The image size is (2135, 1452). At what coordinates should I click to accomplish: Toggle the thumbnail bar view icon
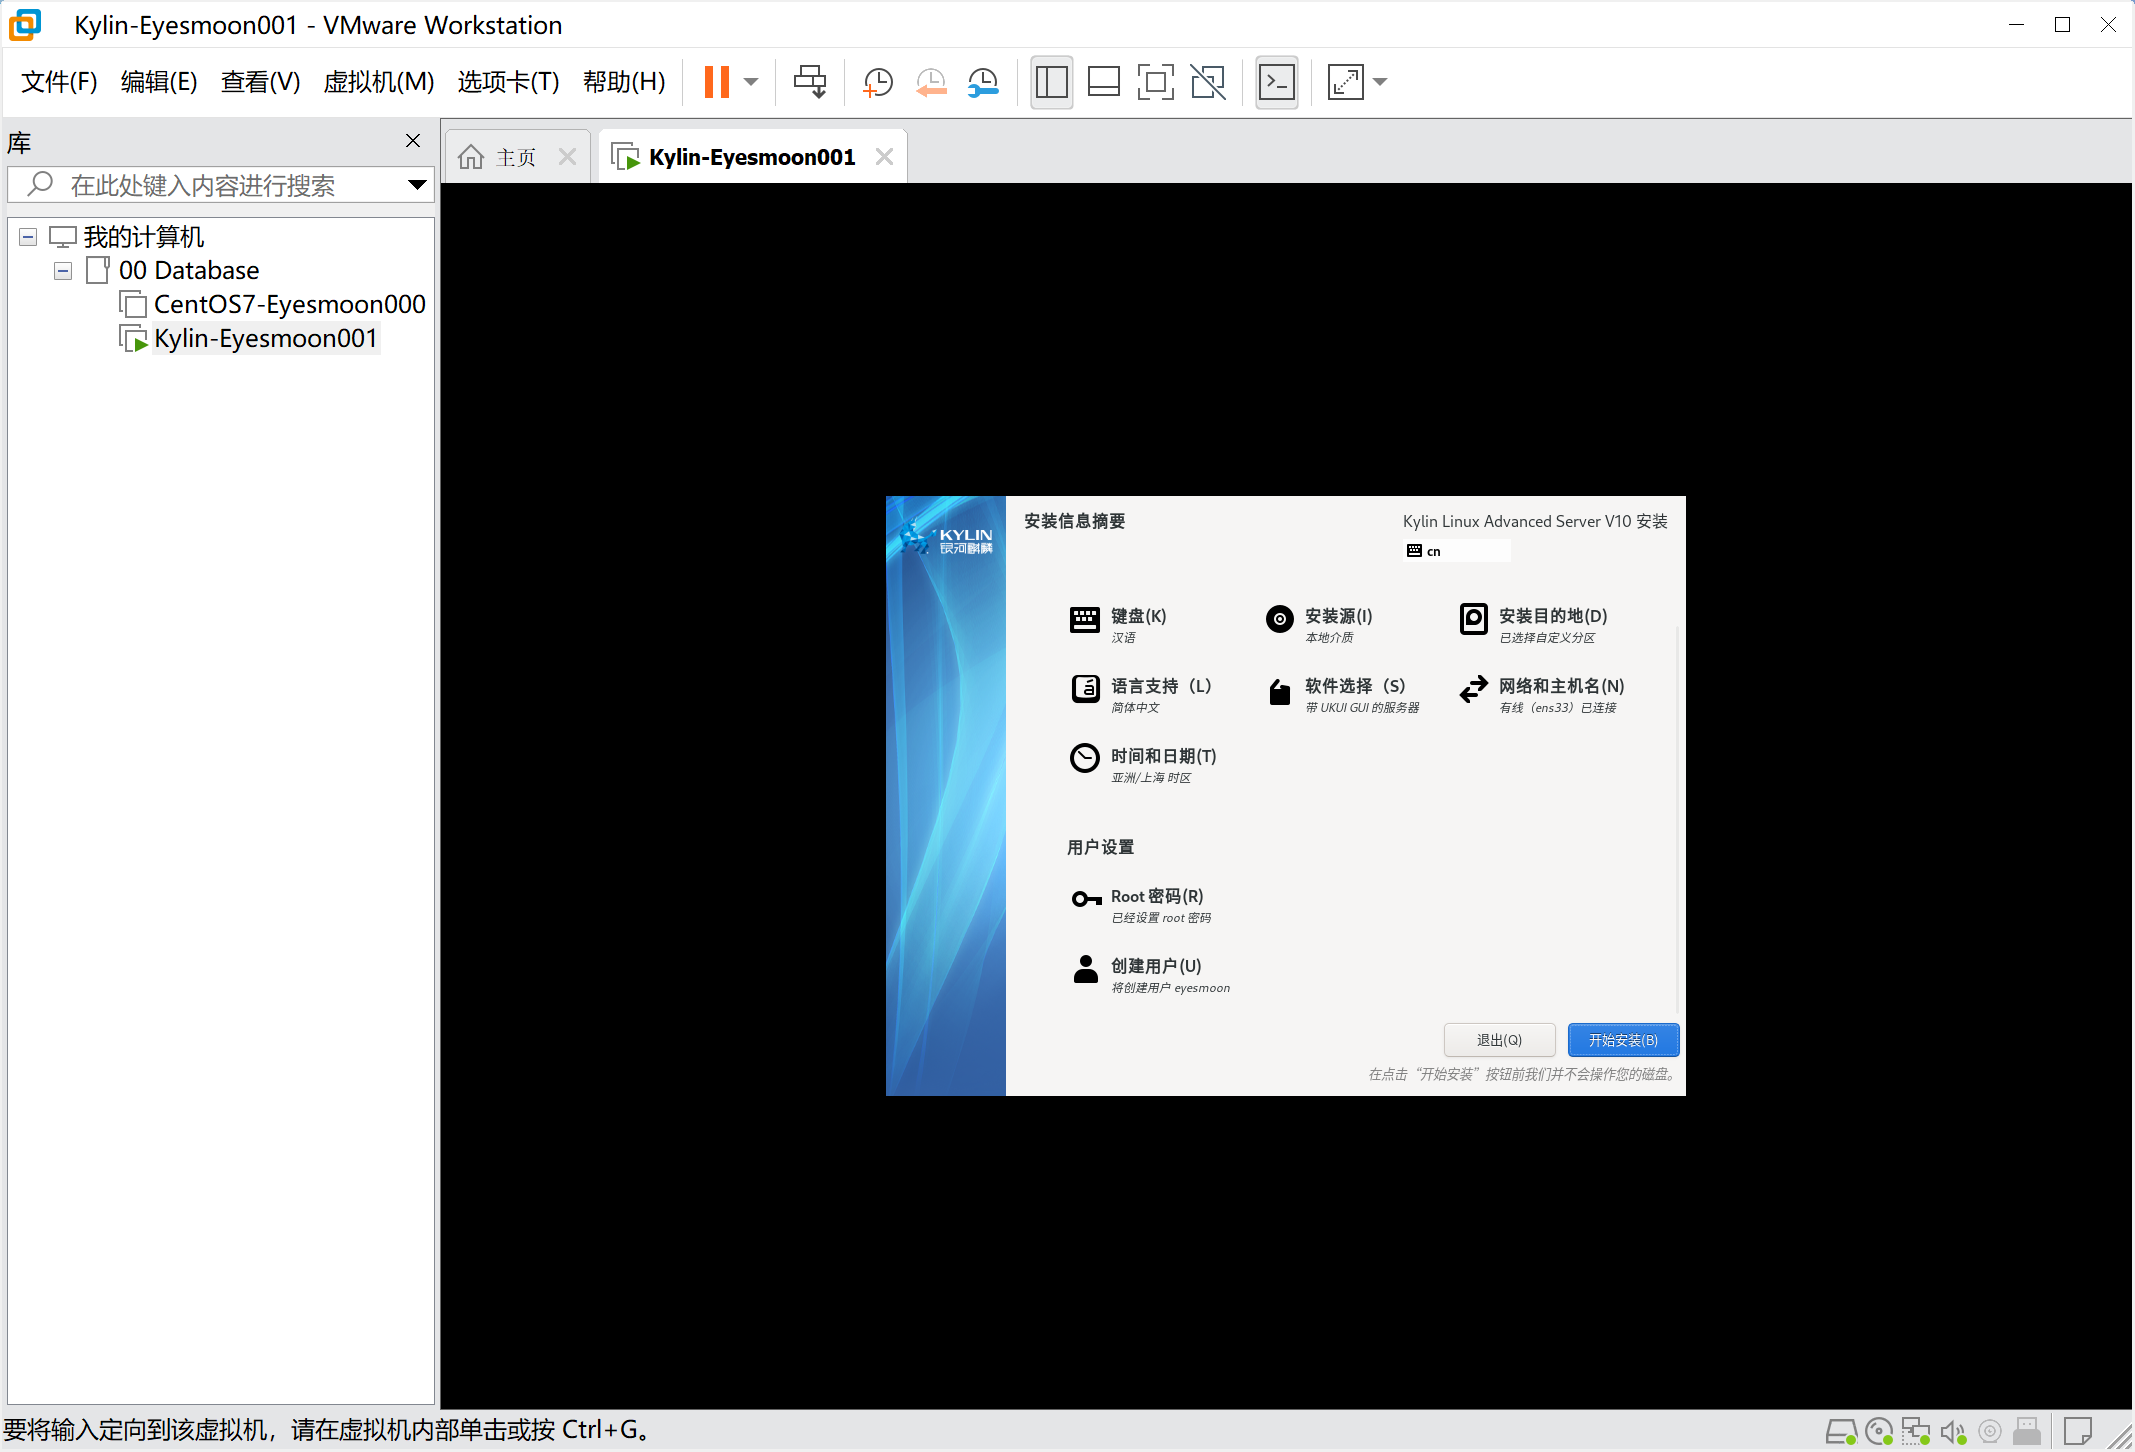click(x=1103, y=82)
